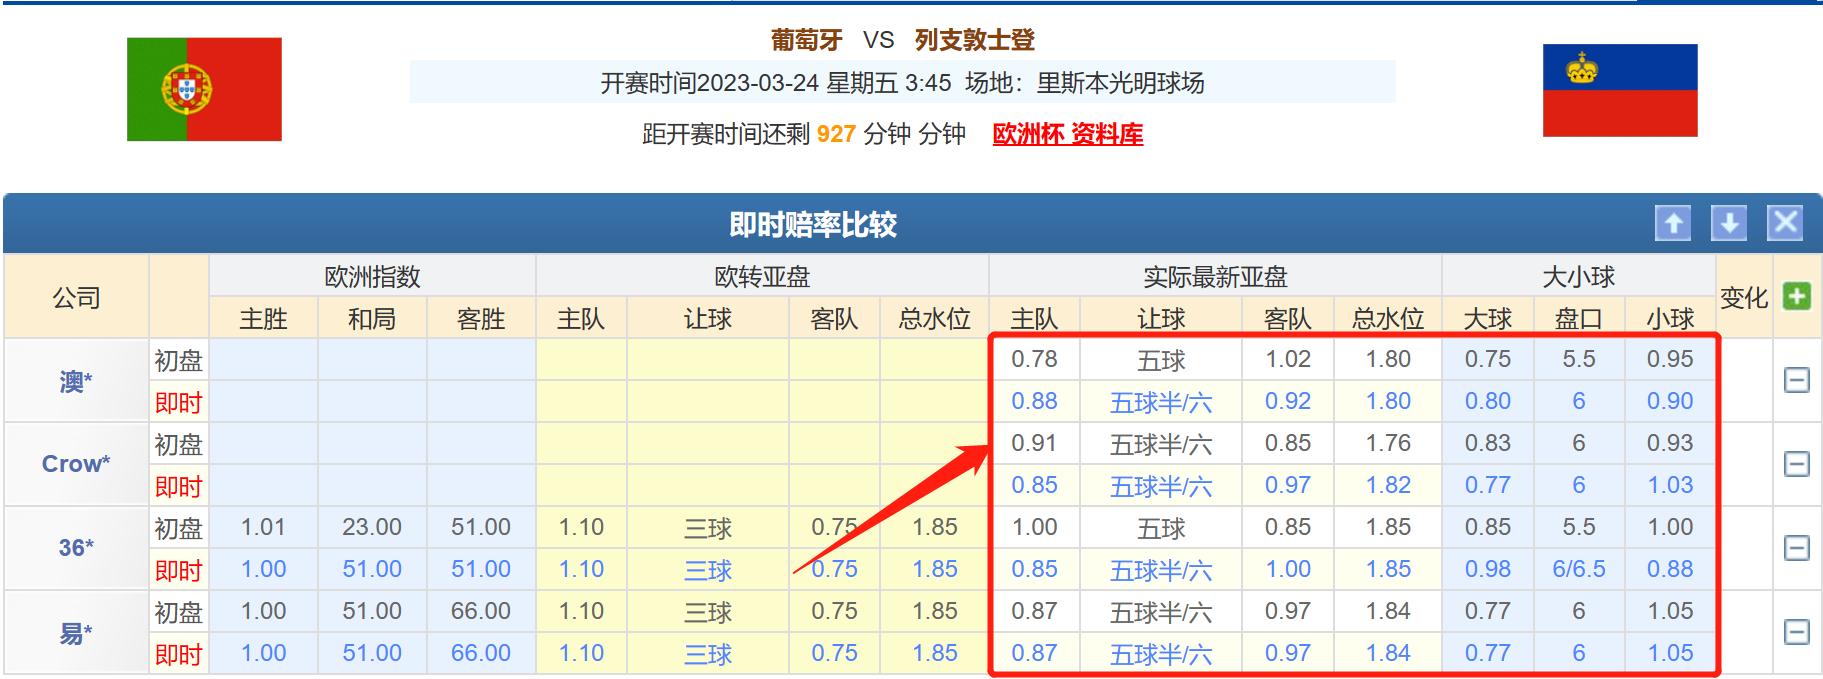Screen dimensions: 1823x679
Task: Collapse the 澳* company row
Action: pyautogui.click(x=1797, y=380)
